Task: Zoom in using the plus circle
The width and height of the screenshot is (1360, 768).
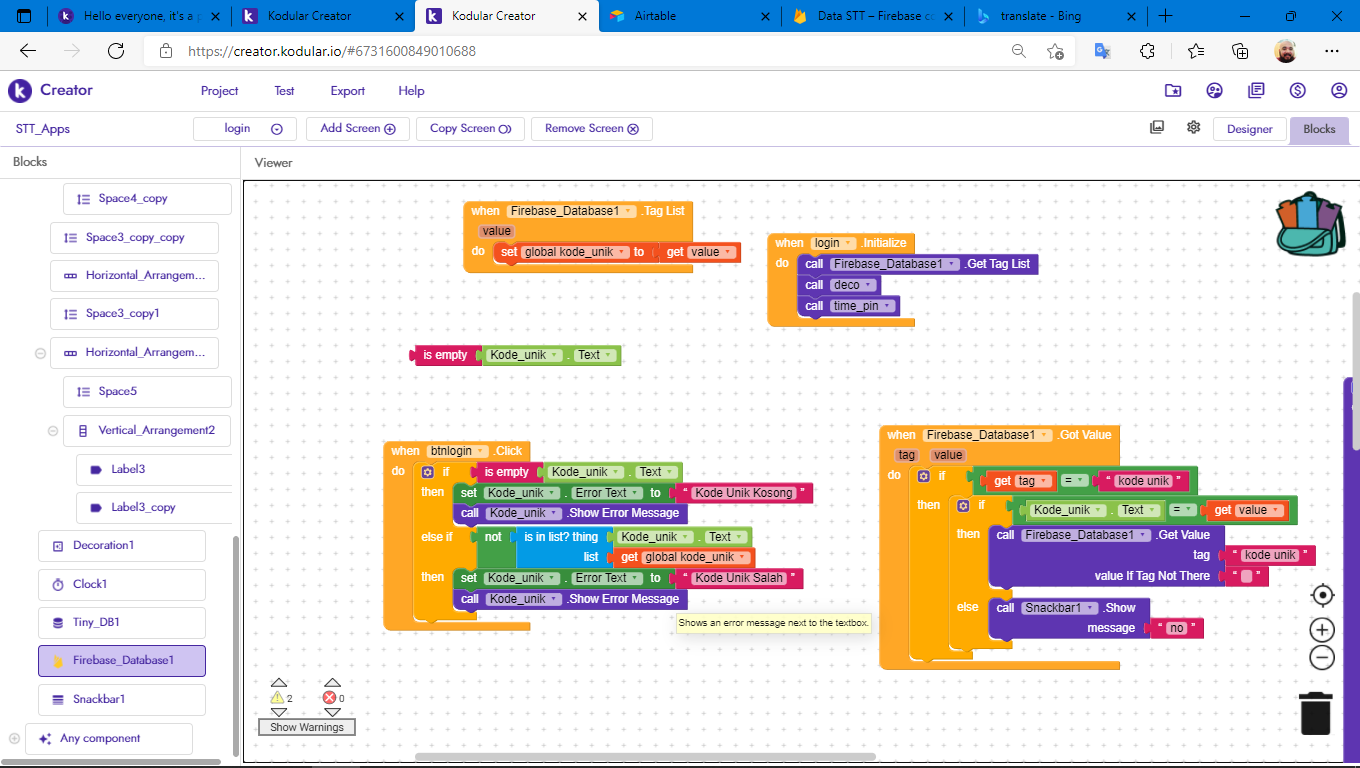Action: click(1322, 630)
